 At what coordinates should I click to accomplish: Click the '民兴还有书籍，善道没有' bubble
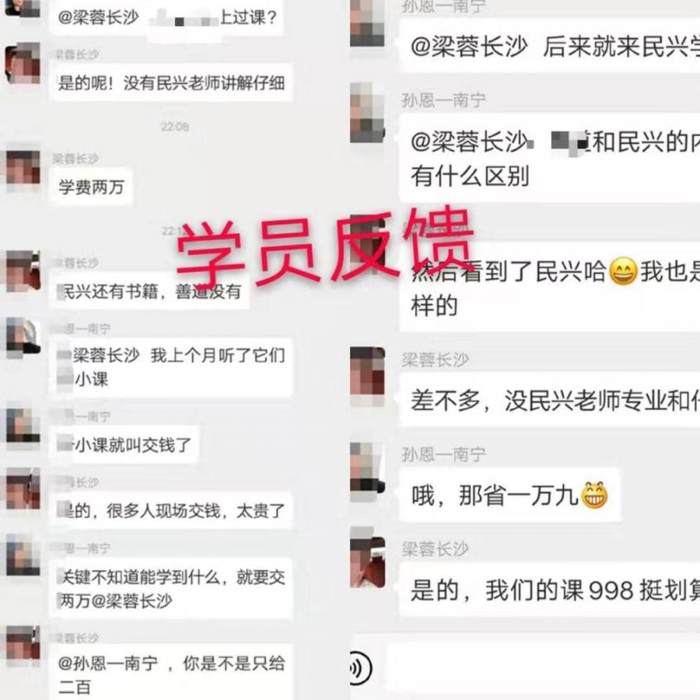(x=149, y=291)
